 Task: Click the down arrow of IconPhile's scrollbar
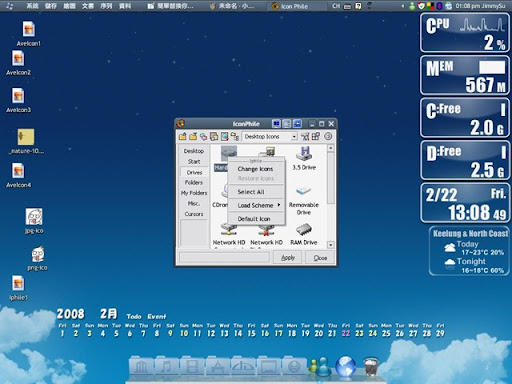[330, 245]
